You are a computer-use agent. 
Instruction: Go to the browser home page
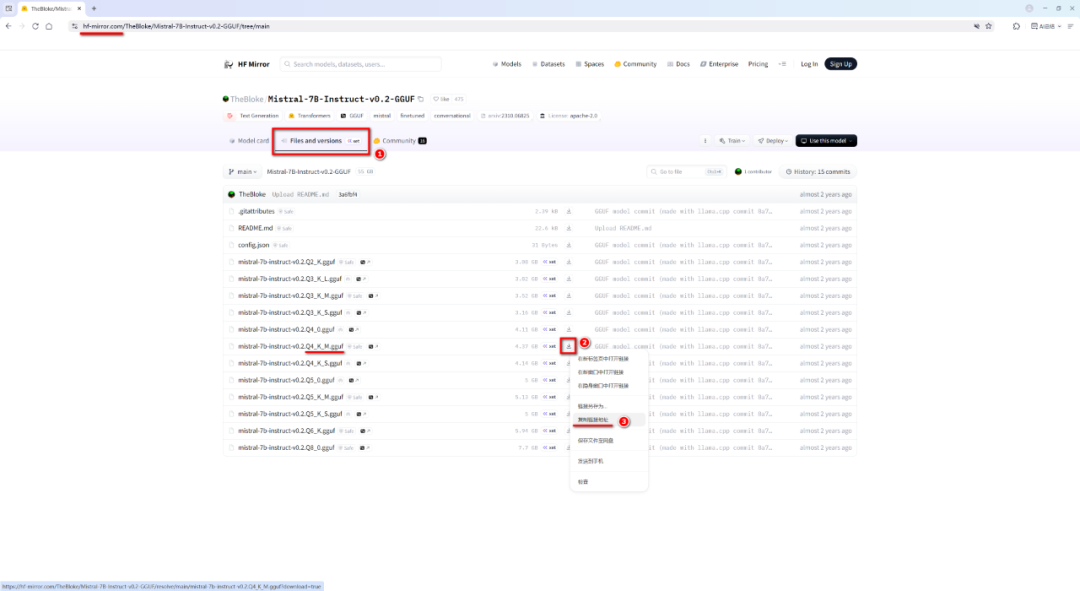pos(49,26)
